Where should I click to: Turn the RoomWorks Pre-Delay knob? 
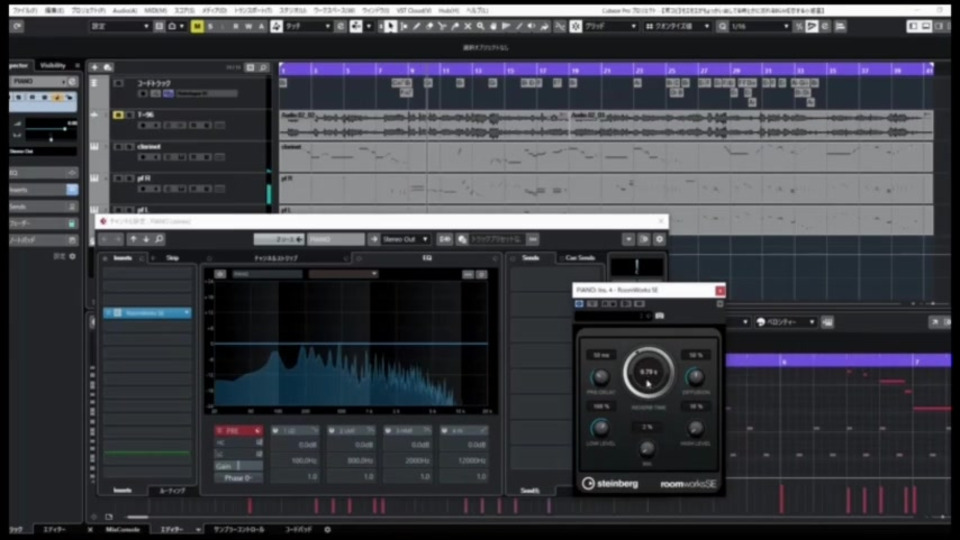tap(601, 377)
